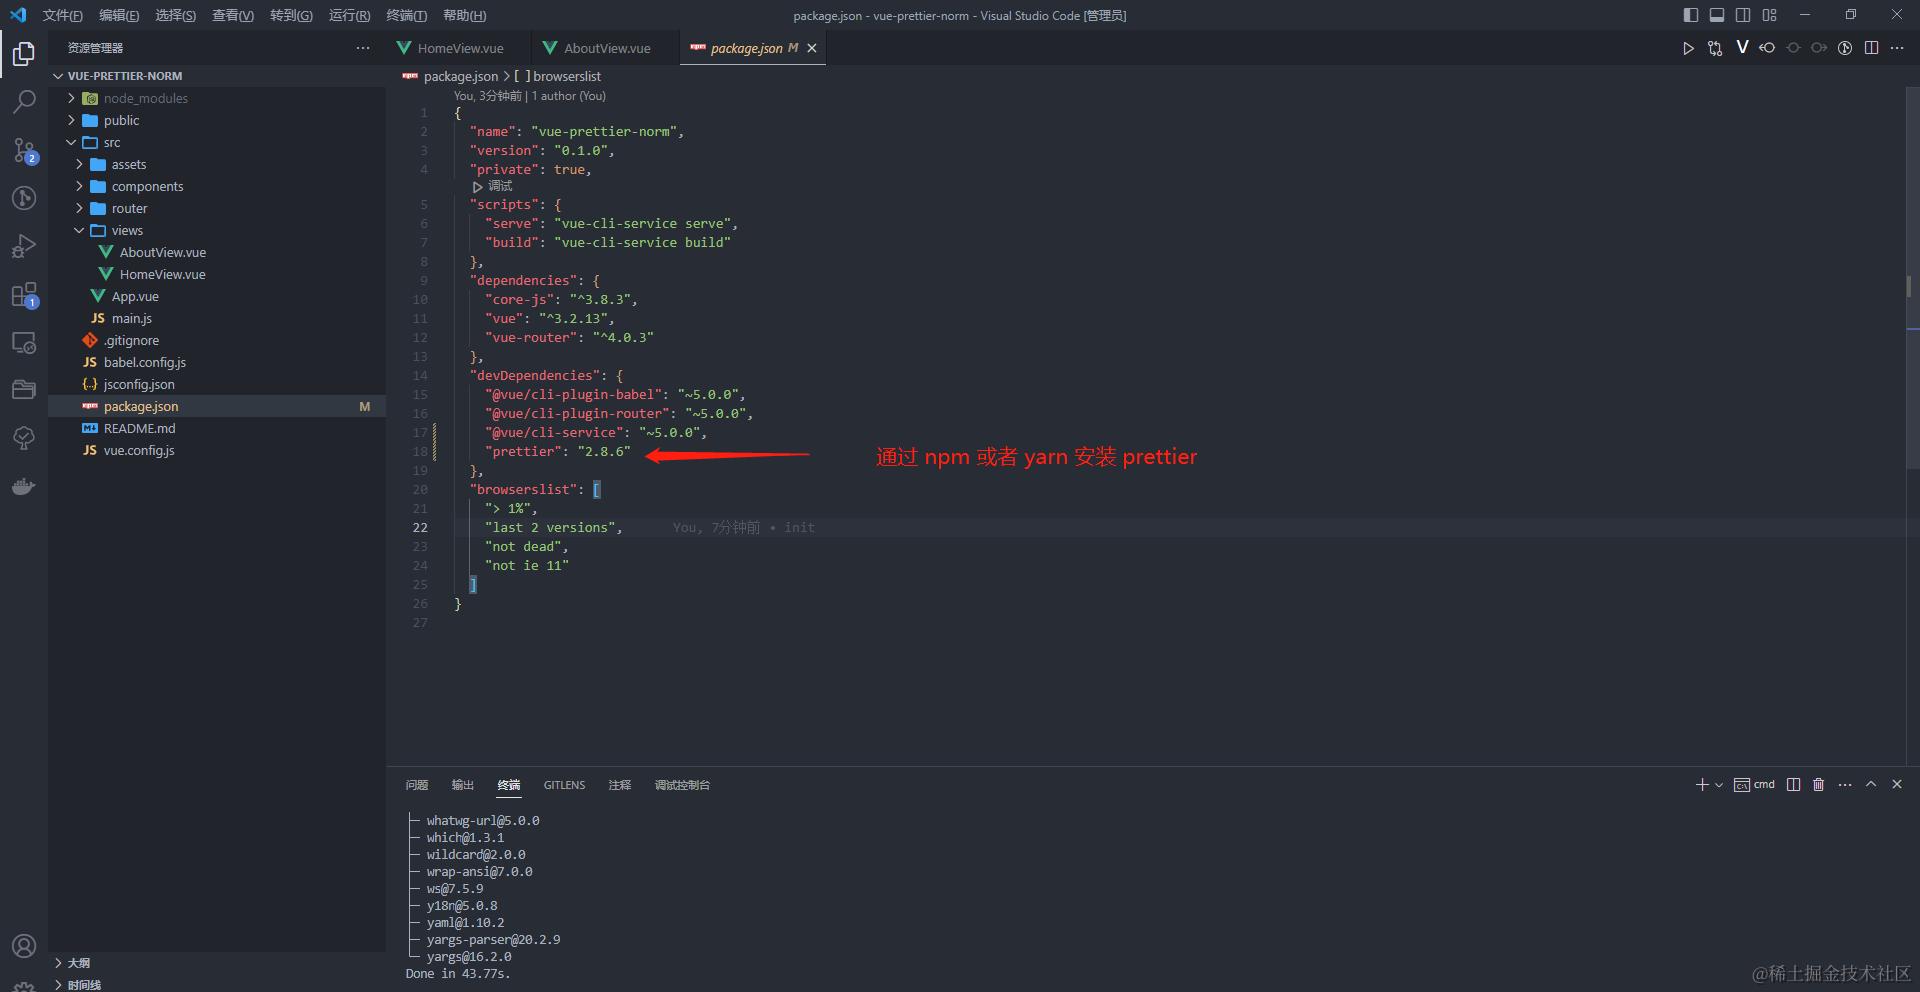The width and height of the screenshot is (1920, 992).
Task: Open the Run and Debug view
Action: pos(24,246)
